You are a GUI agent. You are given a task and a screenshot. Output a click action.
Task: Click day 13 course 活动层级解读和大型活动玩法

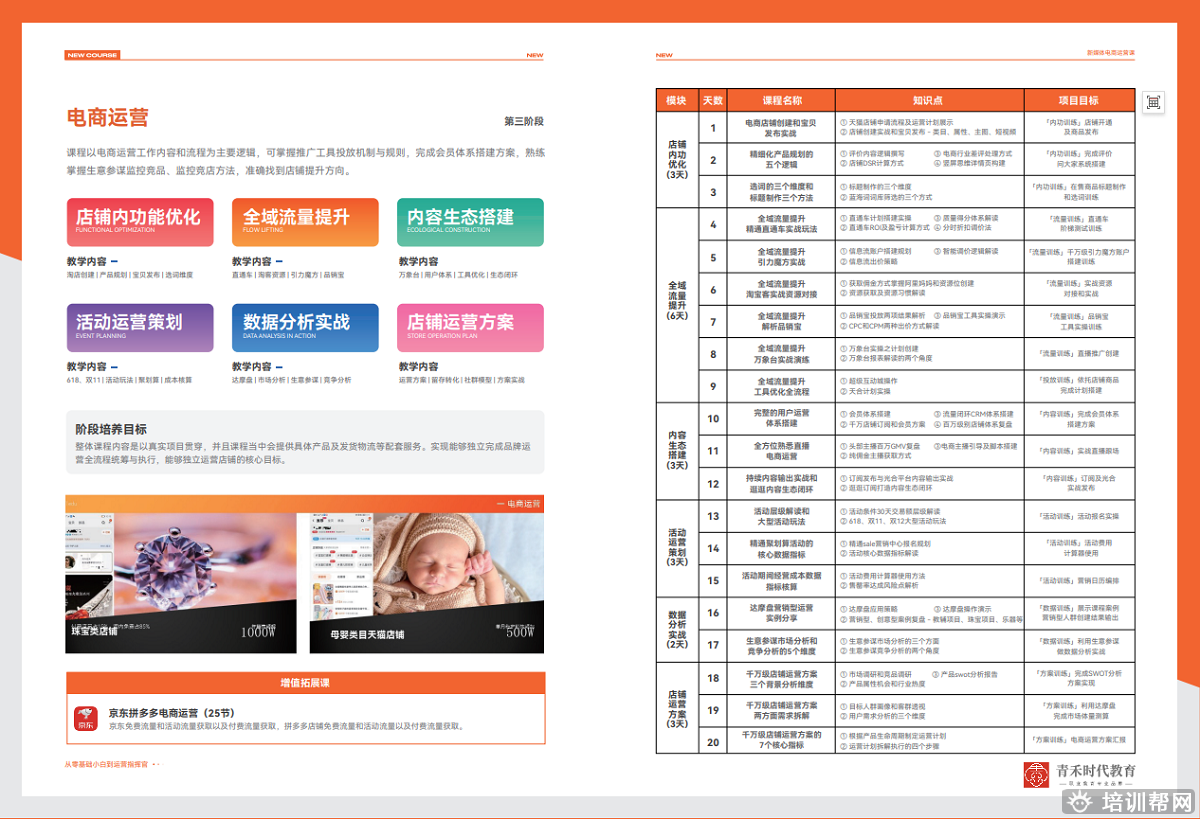782,516
